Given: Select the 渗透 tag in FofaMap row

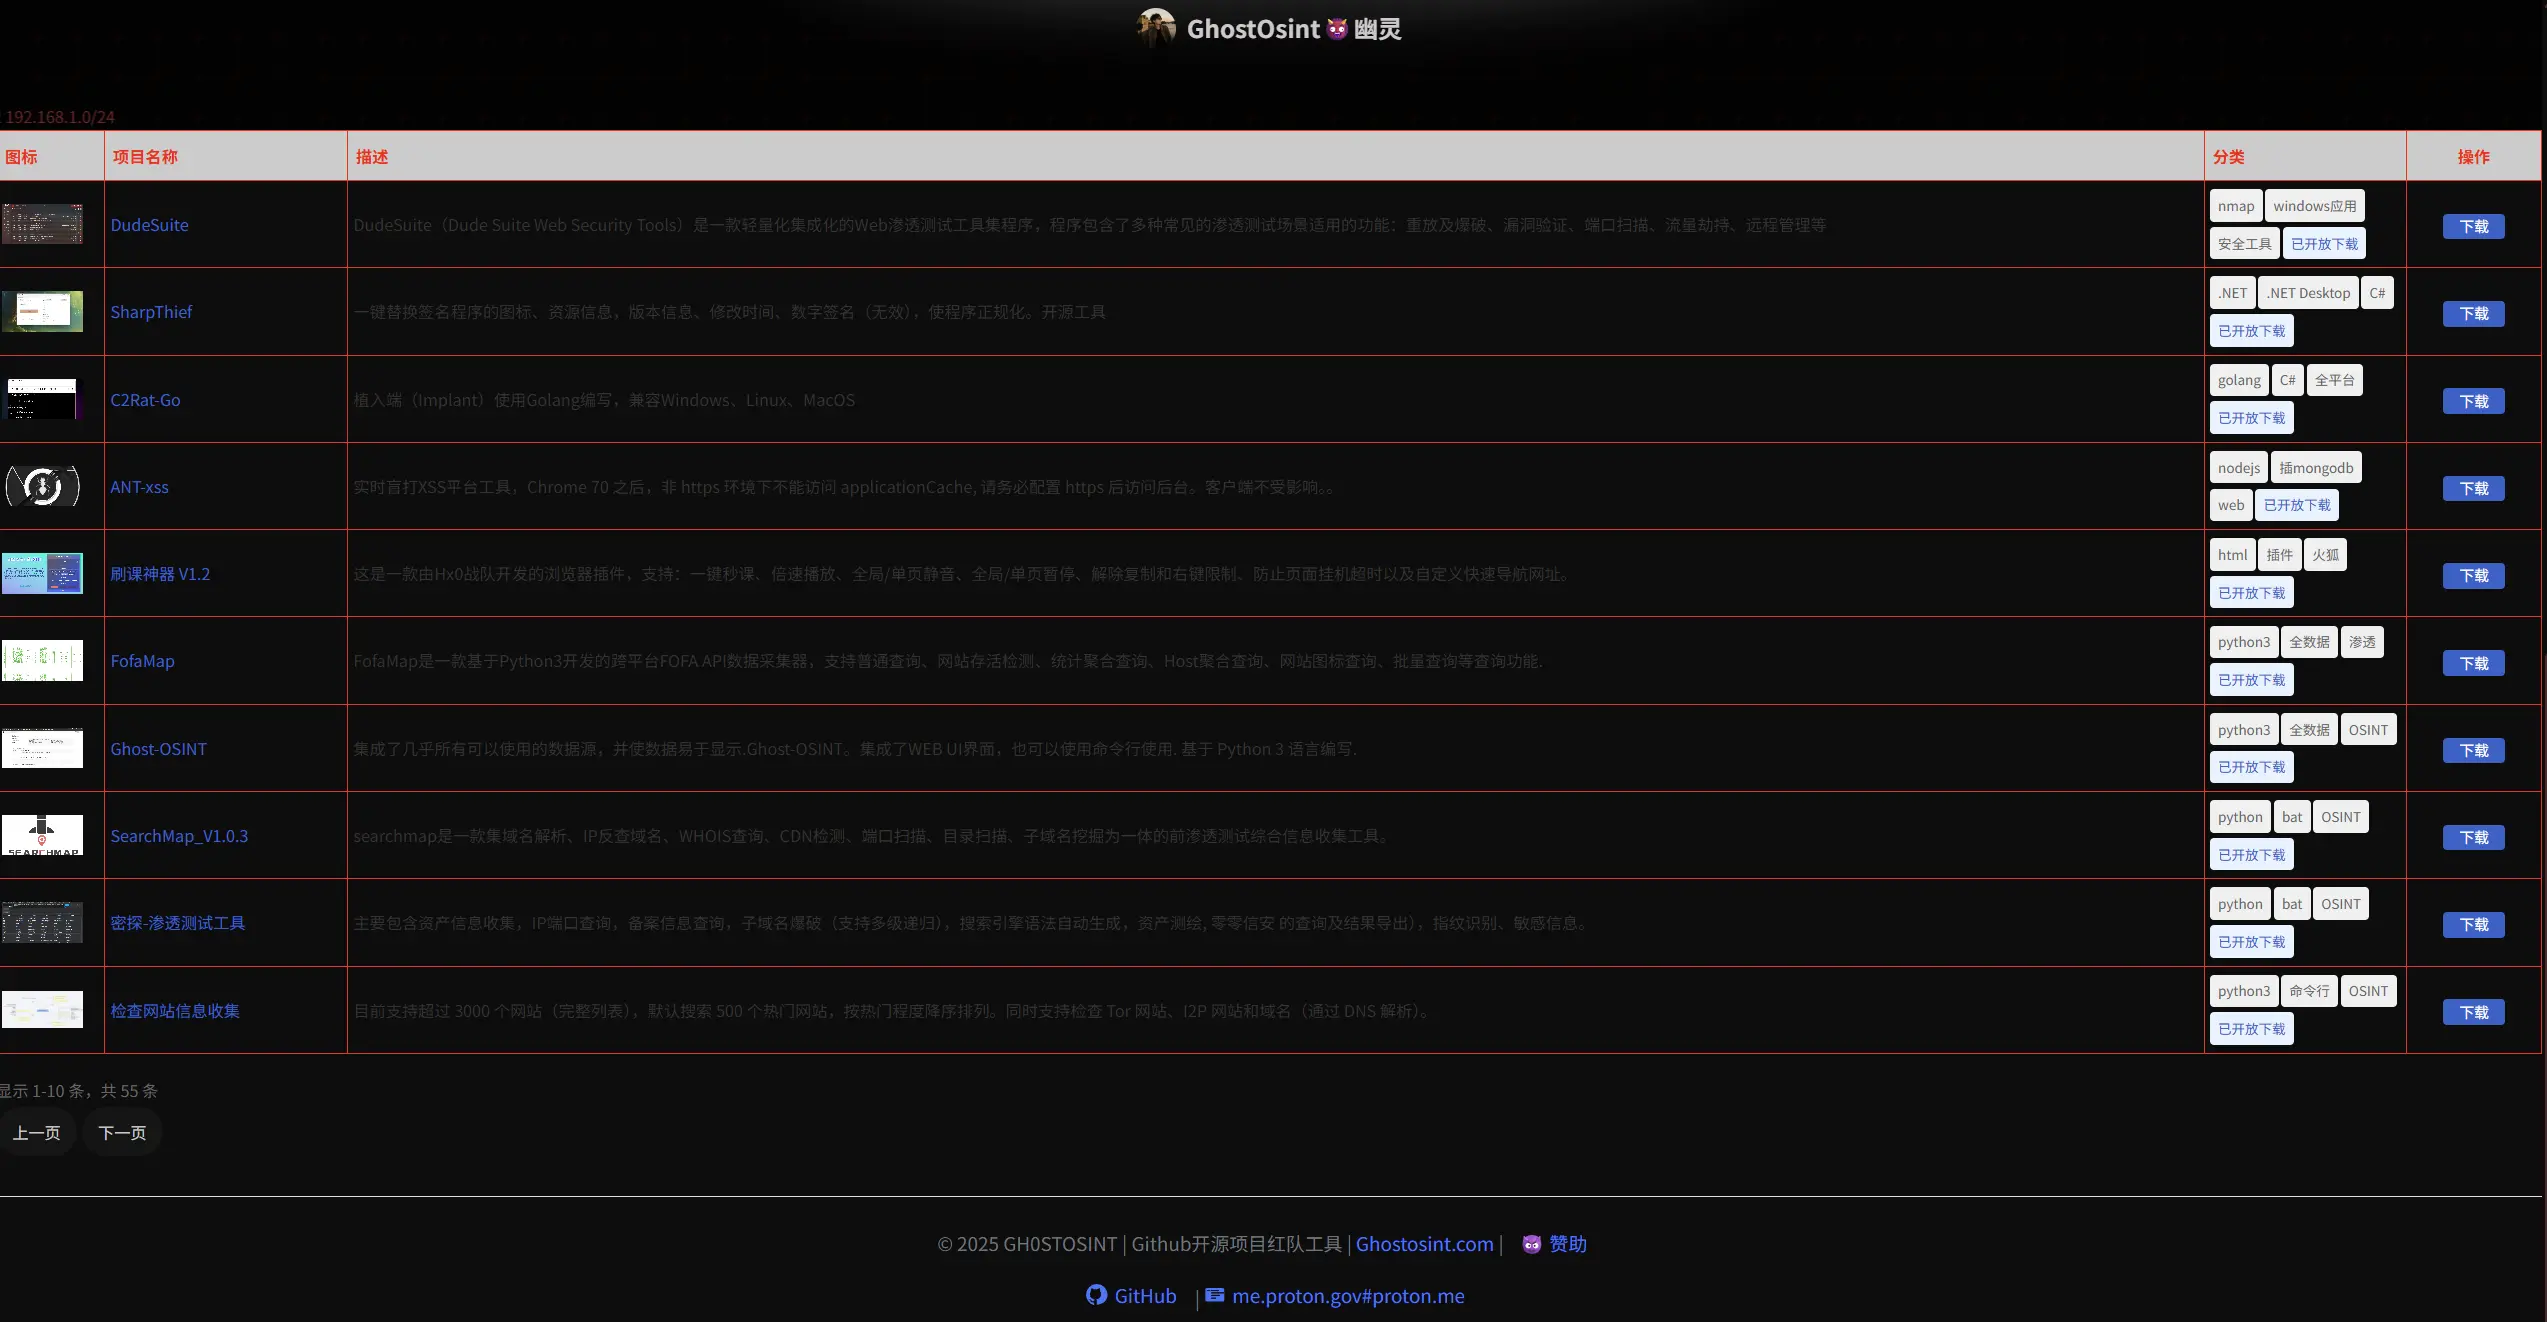Looking at the screenshot, I should 2362,642.
